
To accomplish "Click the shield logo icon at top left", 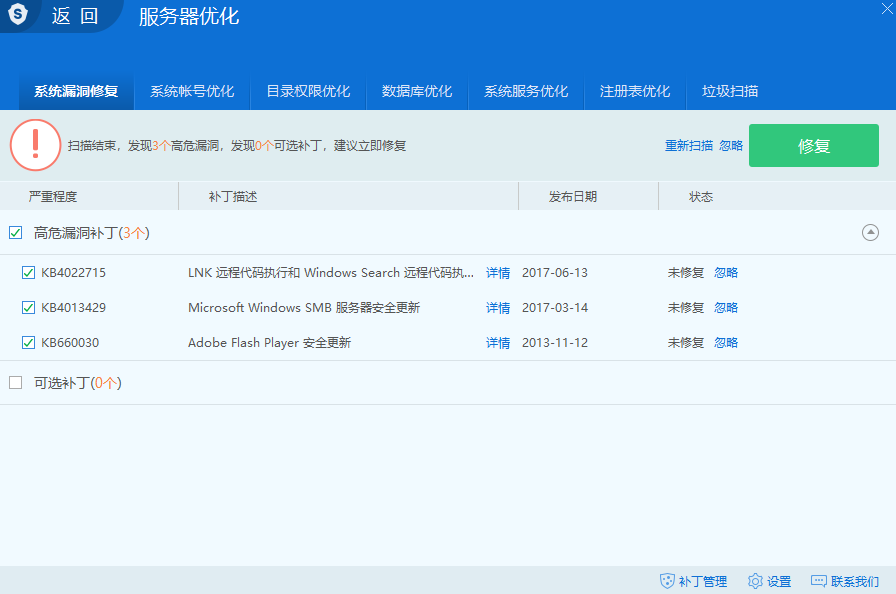I will [x=18, y=14].
